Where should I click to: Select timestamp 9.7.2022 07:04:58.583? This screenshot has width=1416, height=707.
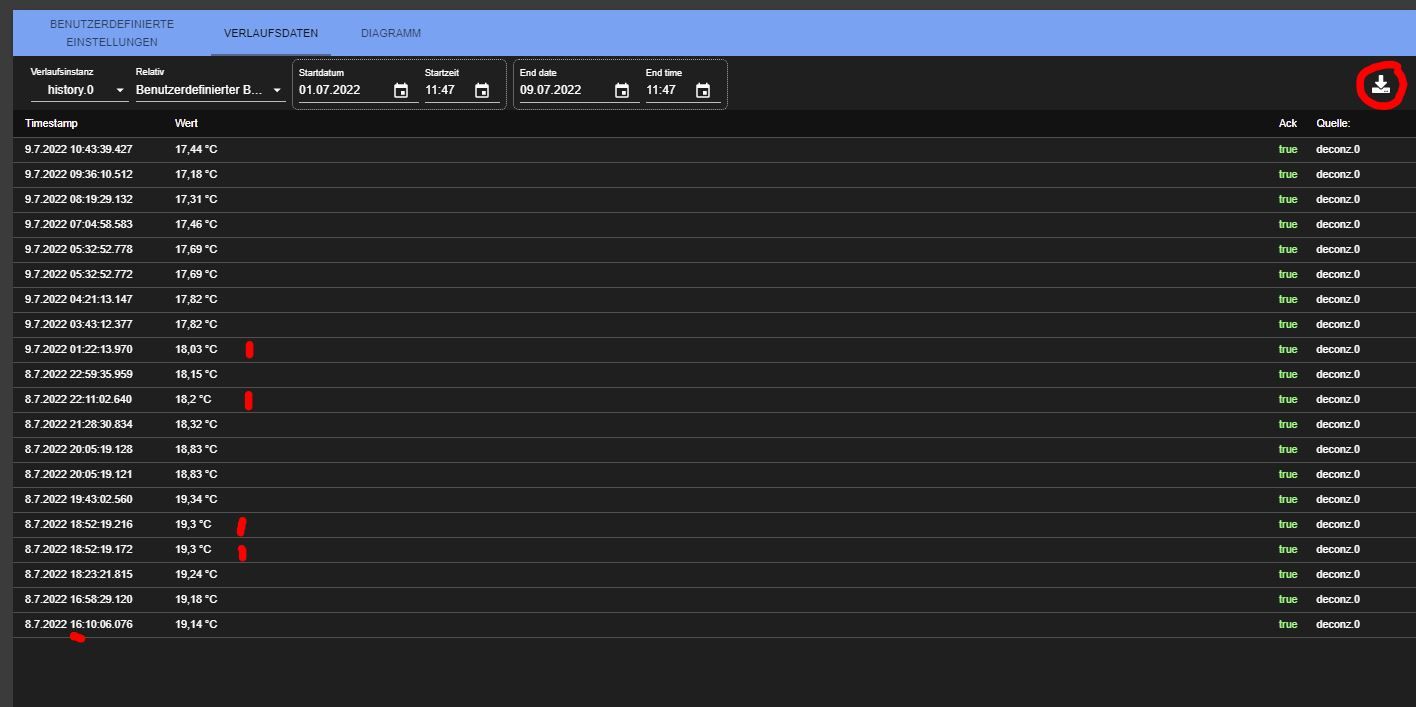[x=79, y=224]
